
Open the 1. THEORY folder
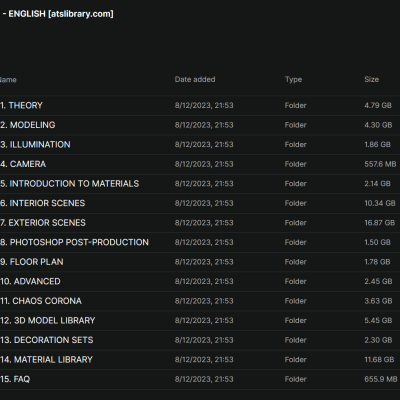pyautogui.click(x=21, y=105)
